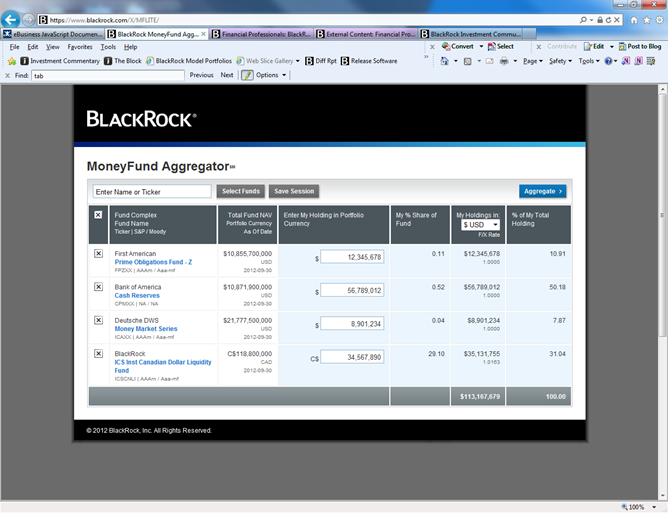The image size is (668, 513).
Task: Click the security lock icon in address bar
Action: [600, 20]
